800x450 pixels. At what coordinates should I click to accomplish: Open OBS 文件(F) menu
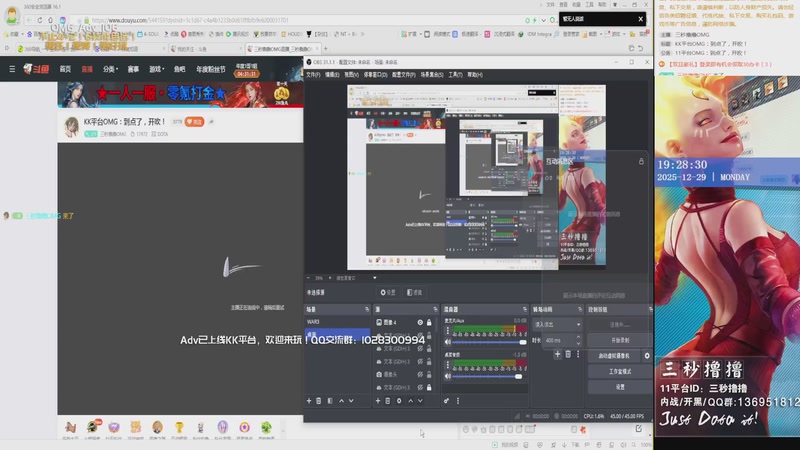313,75
